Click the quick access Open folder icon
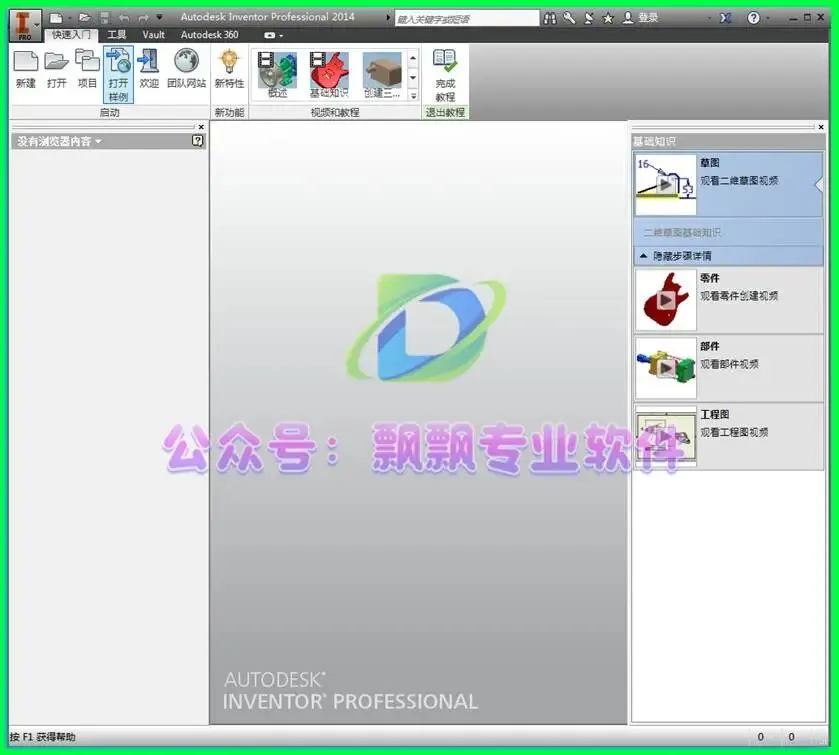The width and height of the screenshot is (839, 755). (x=84, y=18)
